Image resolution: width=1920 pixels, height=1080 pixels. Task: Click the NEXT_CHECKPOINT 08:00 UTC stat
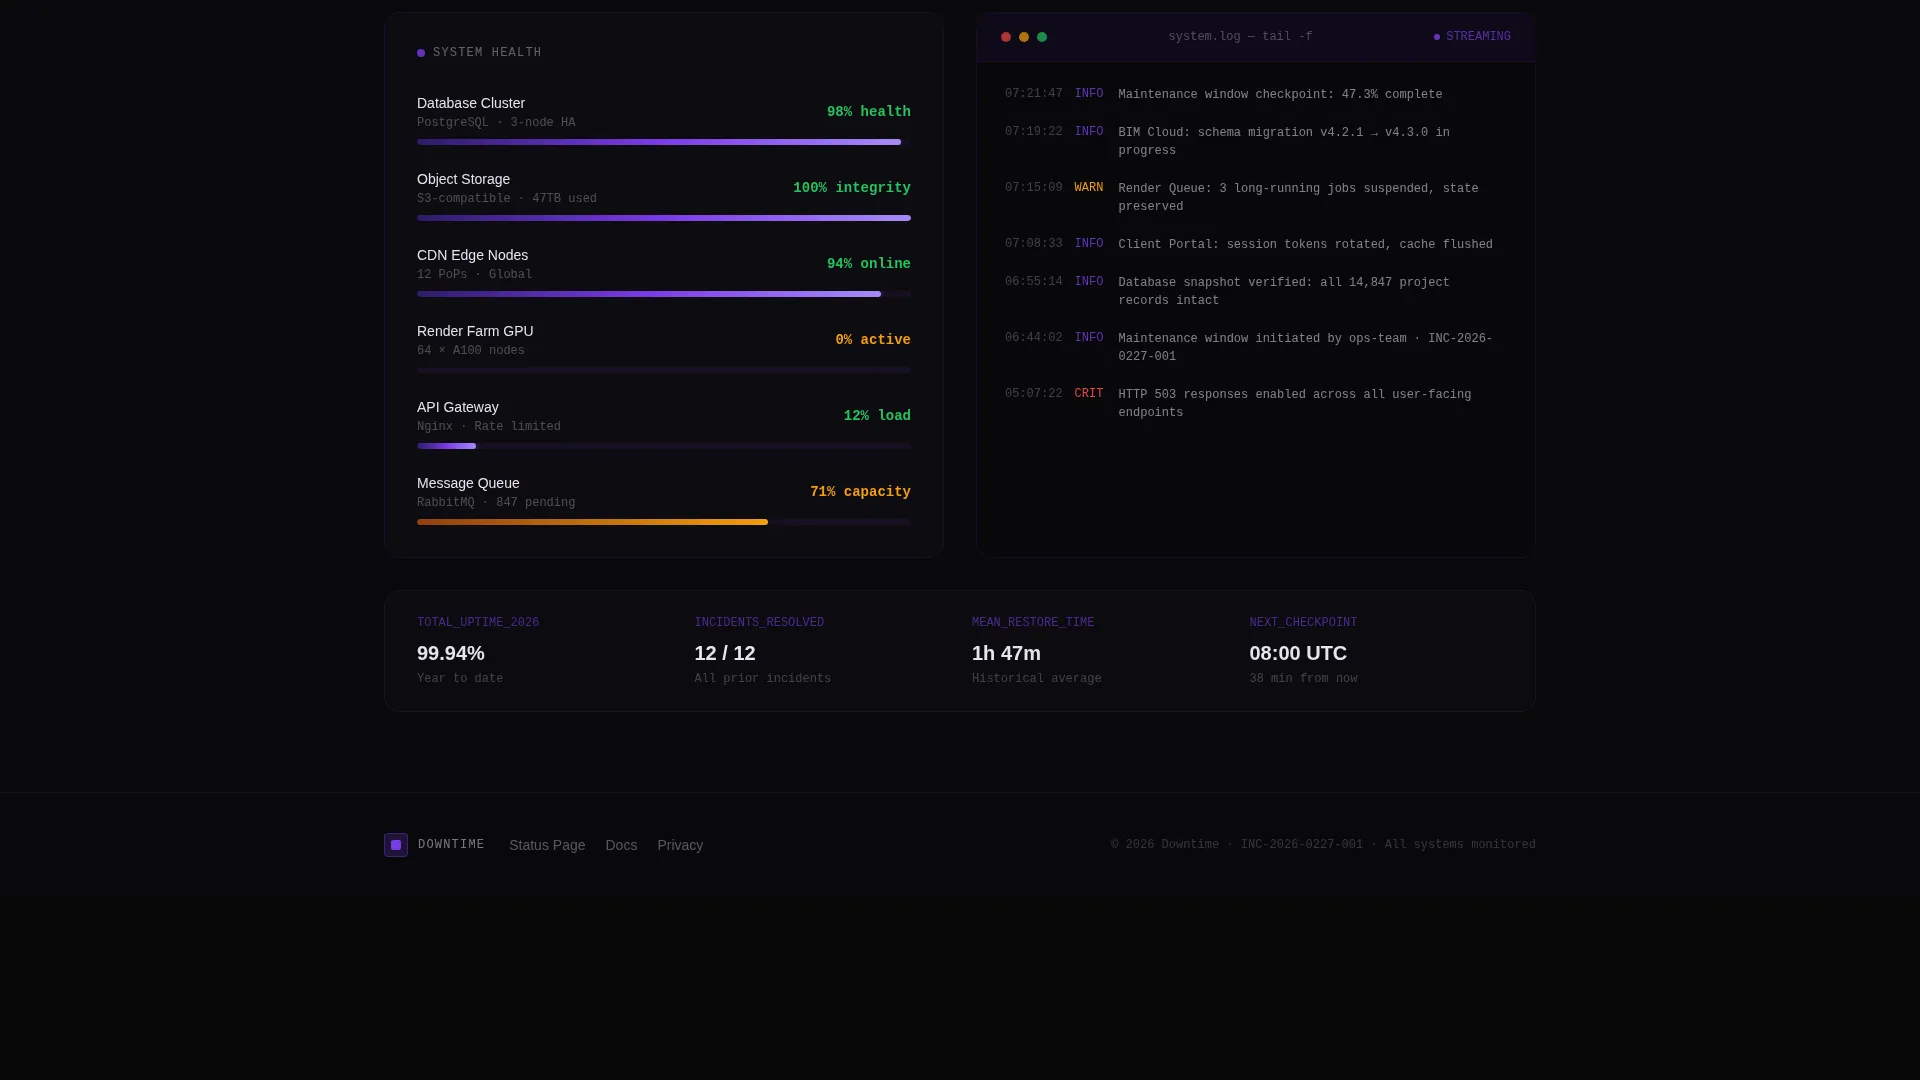tap(1298, 653)
